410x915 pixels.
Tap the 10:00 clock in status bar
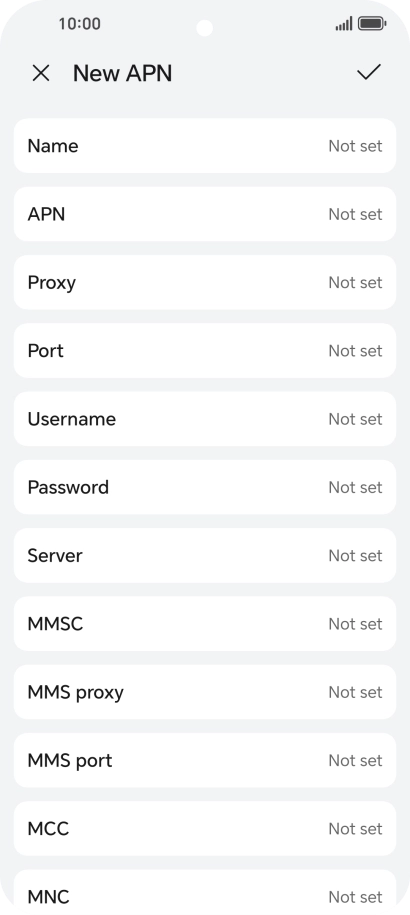click(79, 24)
